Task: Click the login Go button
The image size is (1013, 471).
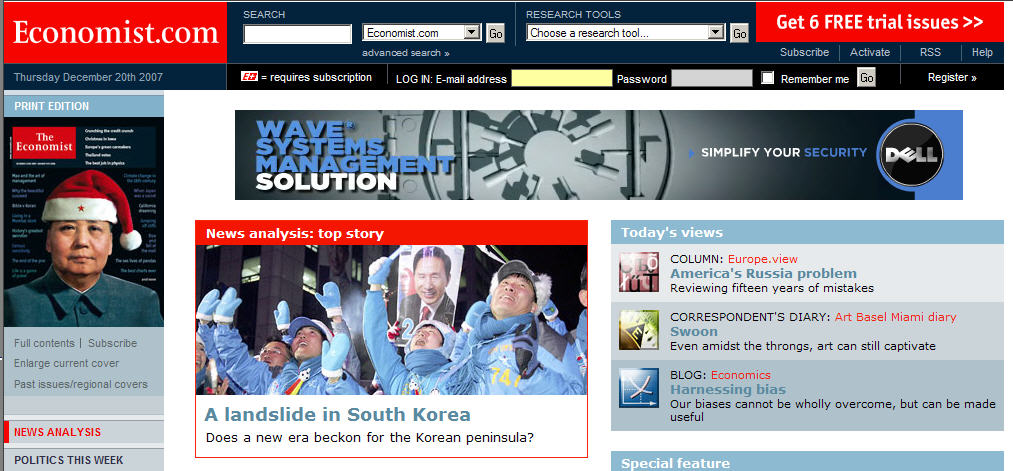Action: [x=866, y=78]
